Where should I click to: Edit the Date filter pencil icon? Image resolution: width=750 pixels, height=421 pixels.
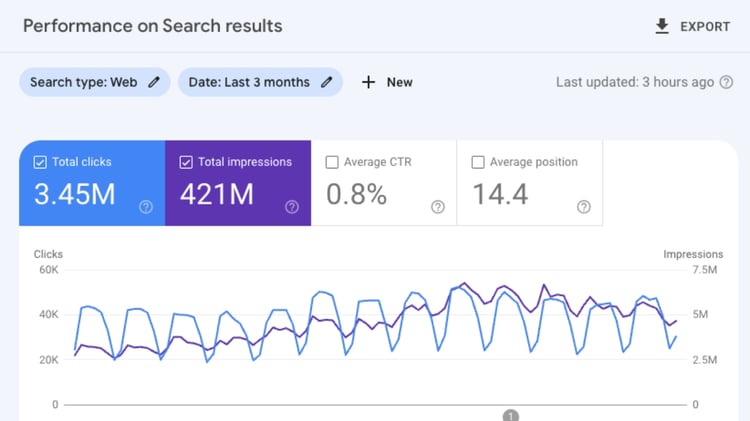tap(326, 82)
